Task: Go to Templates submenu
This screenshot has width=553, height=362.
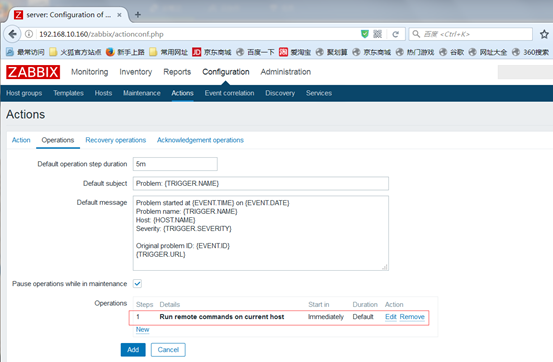Action: click(68, 93)
